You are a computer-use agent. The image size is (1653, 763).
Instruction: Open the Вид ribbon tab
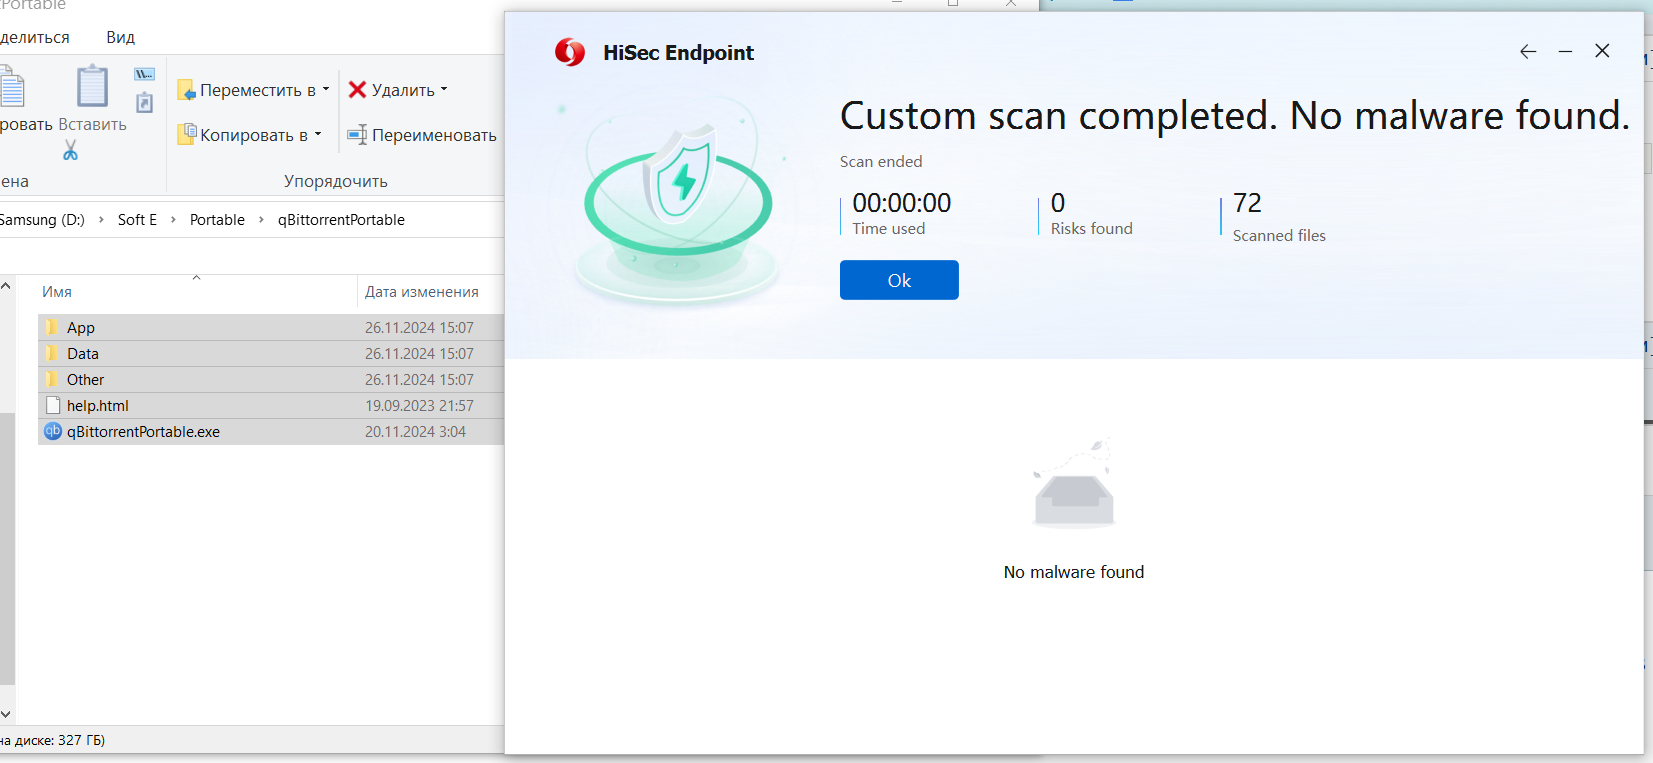click(x=120, y=37)
